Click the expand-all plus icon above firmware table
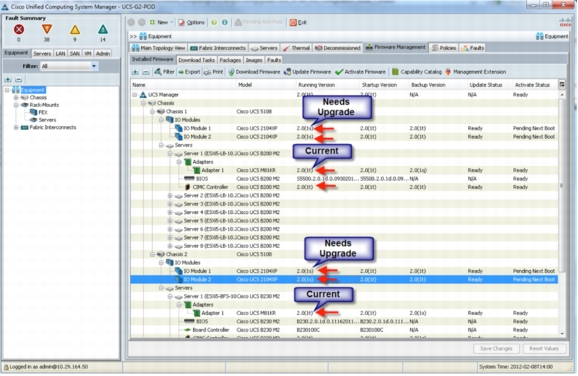The height and width of the screenshot is (376, 578). pos(135,72)
